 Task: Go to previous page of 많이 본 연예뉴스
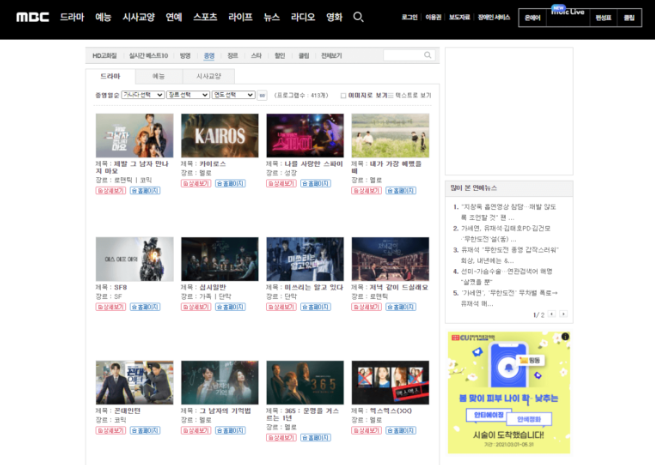coord(552,314)
